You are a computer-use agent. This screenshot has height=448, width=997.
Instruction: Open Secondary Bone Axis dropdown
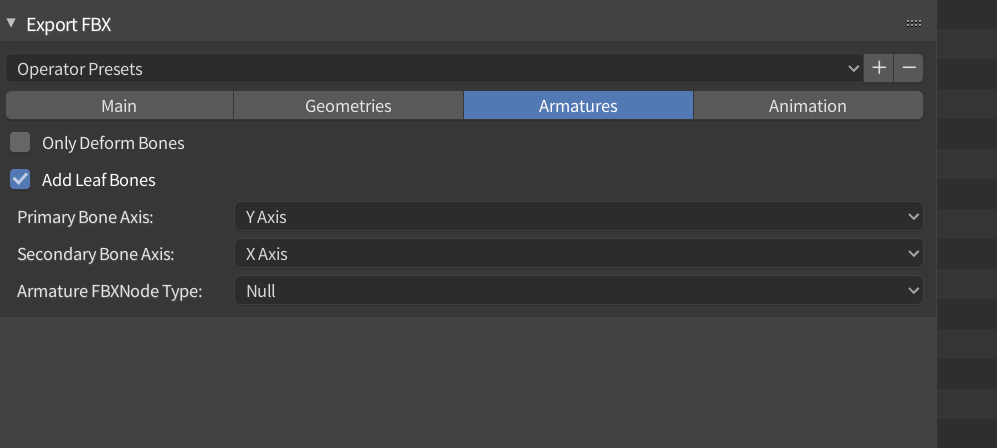578,254
